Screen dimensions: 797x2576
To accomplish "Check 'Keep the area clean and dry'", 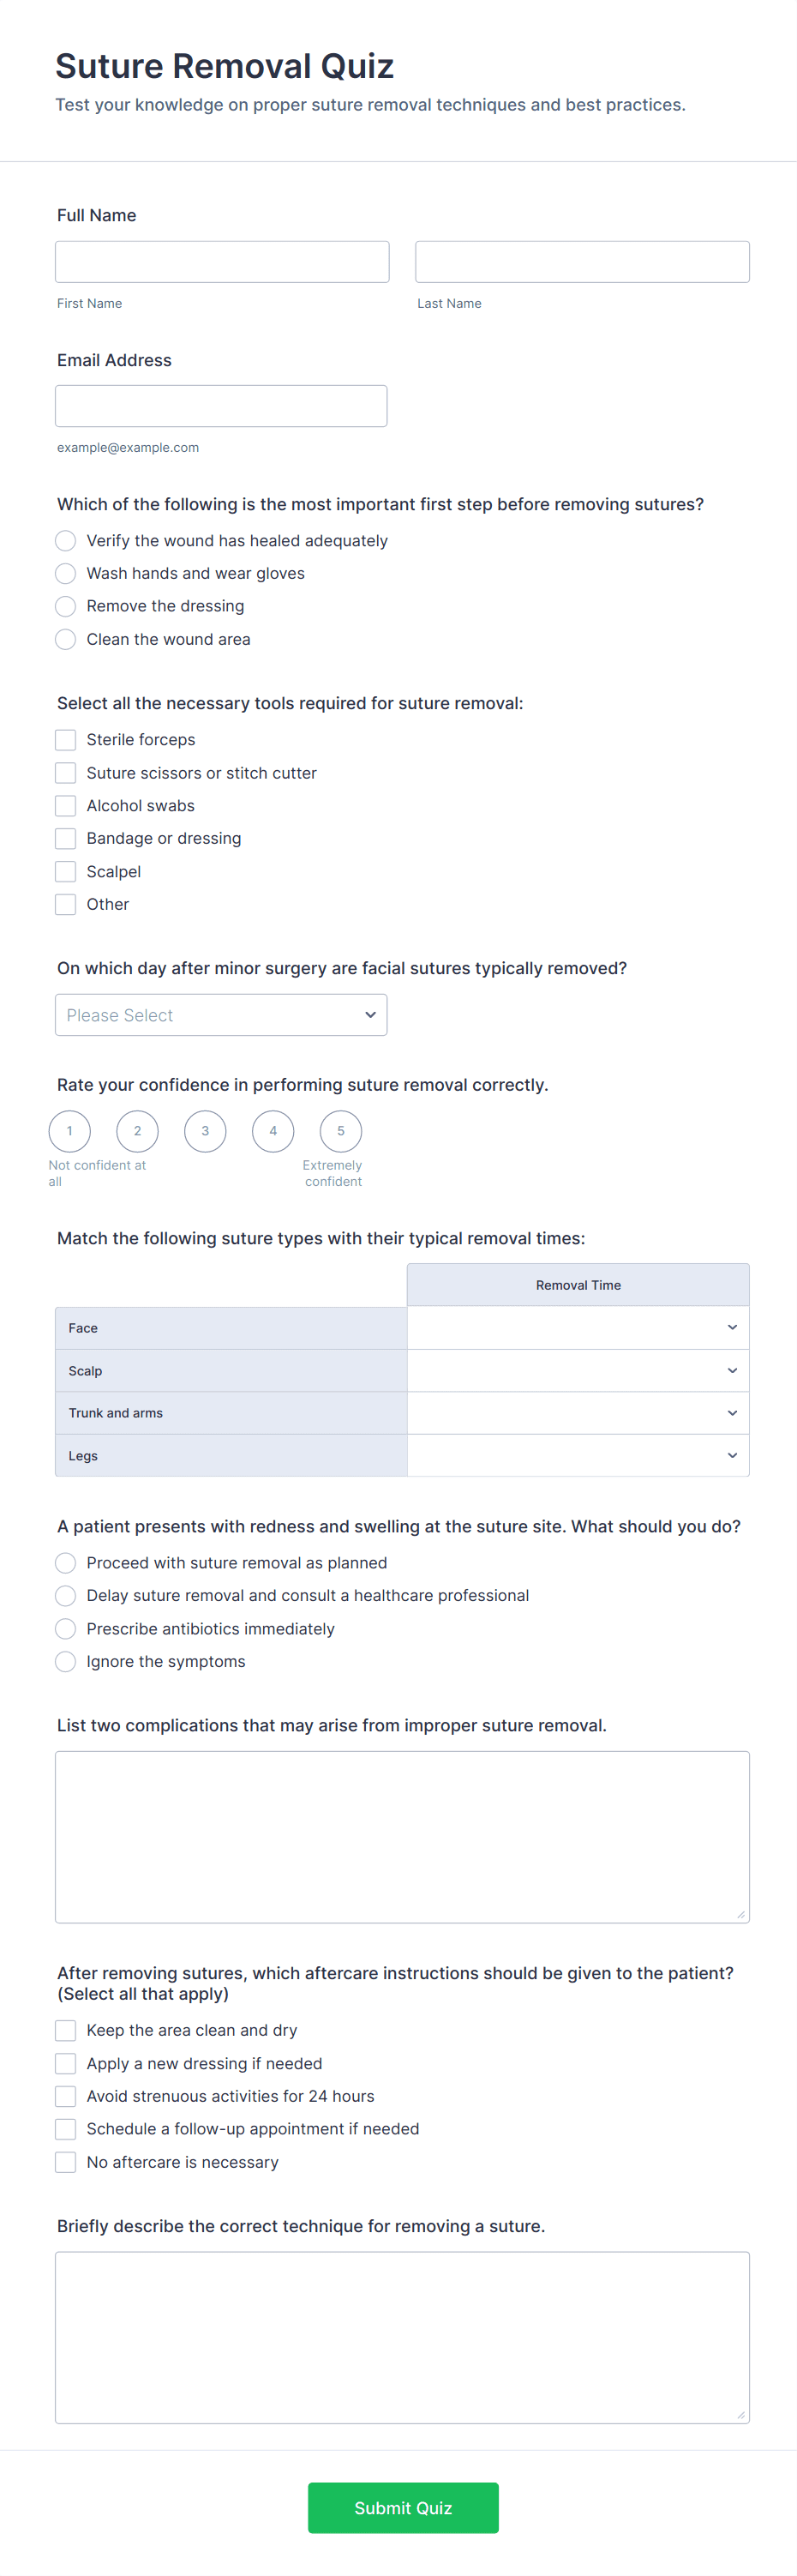I will pos(66,2031).
